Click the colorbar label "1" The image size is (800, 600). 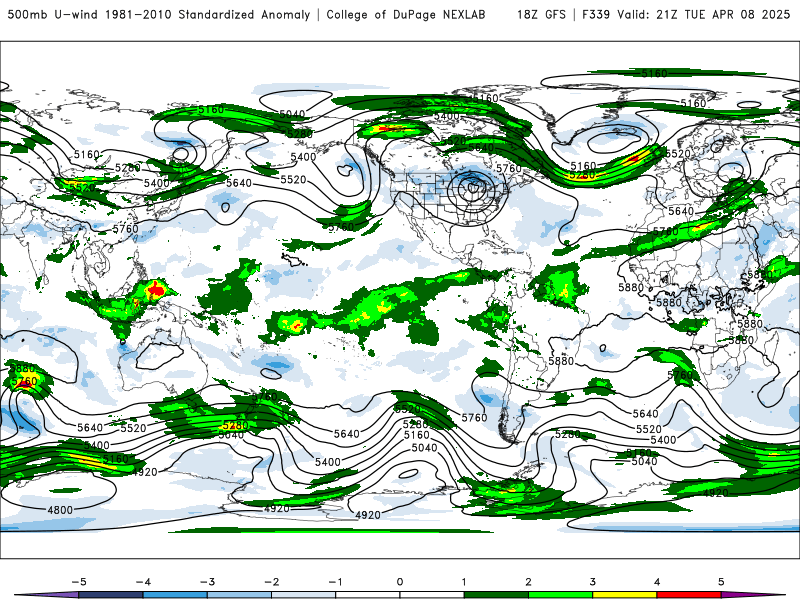click(x=464, y=582)
